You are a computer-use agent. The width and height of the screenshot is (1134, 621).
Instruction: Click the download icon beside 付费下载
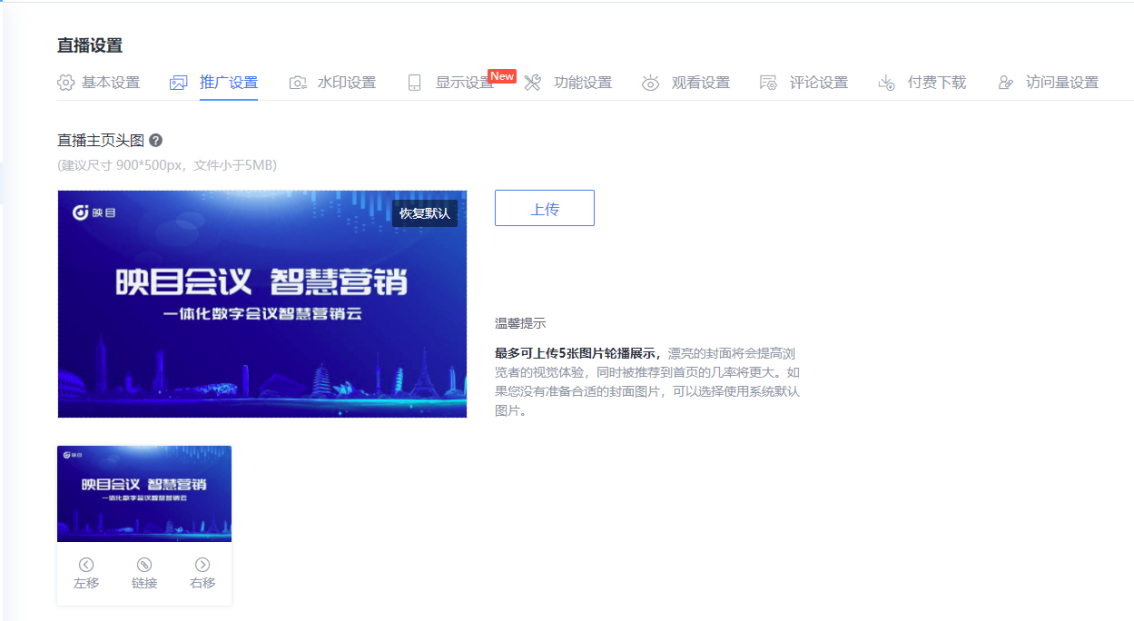tap(886, 82)
